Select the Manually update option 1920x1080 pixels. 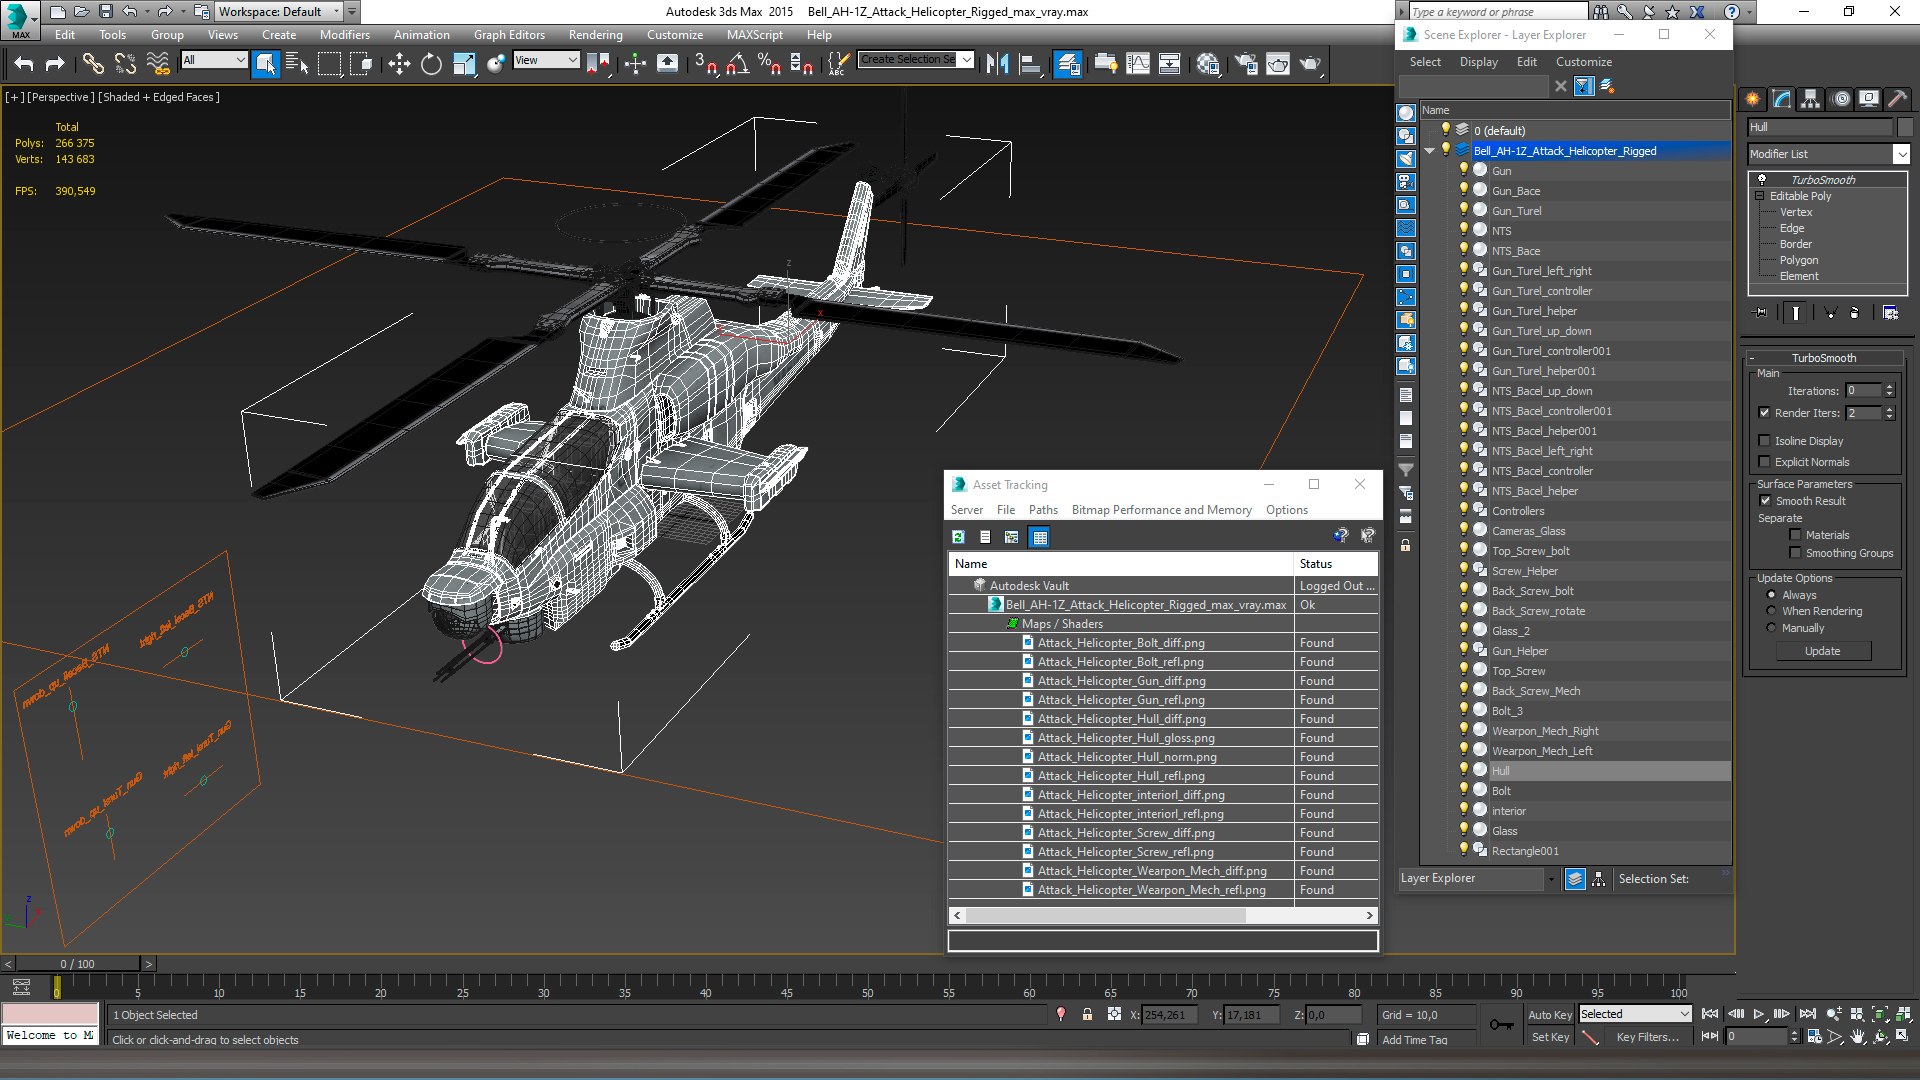pyautogui.click(x=1771, y=628)
